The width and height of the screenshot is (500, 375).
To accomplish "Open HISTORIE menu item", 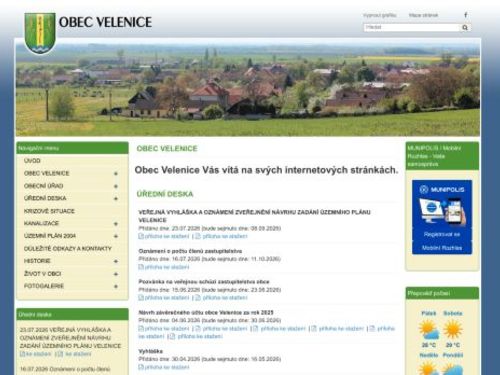I will coord(37,261).
